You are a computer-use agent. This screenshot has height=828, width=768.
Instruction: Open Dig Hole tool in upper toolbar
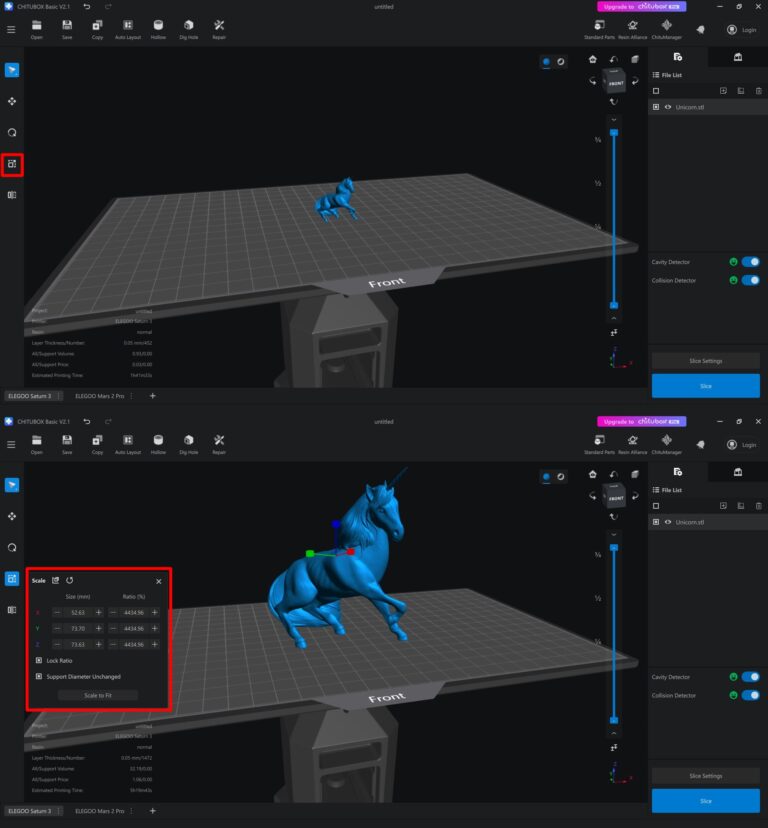189,28
